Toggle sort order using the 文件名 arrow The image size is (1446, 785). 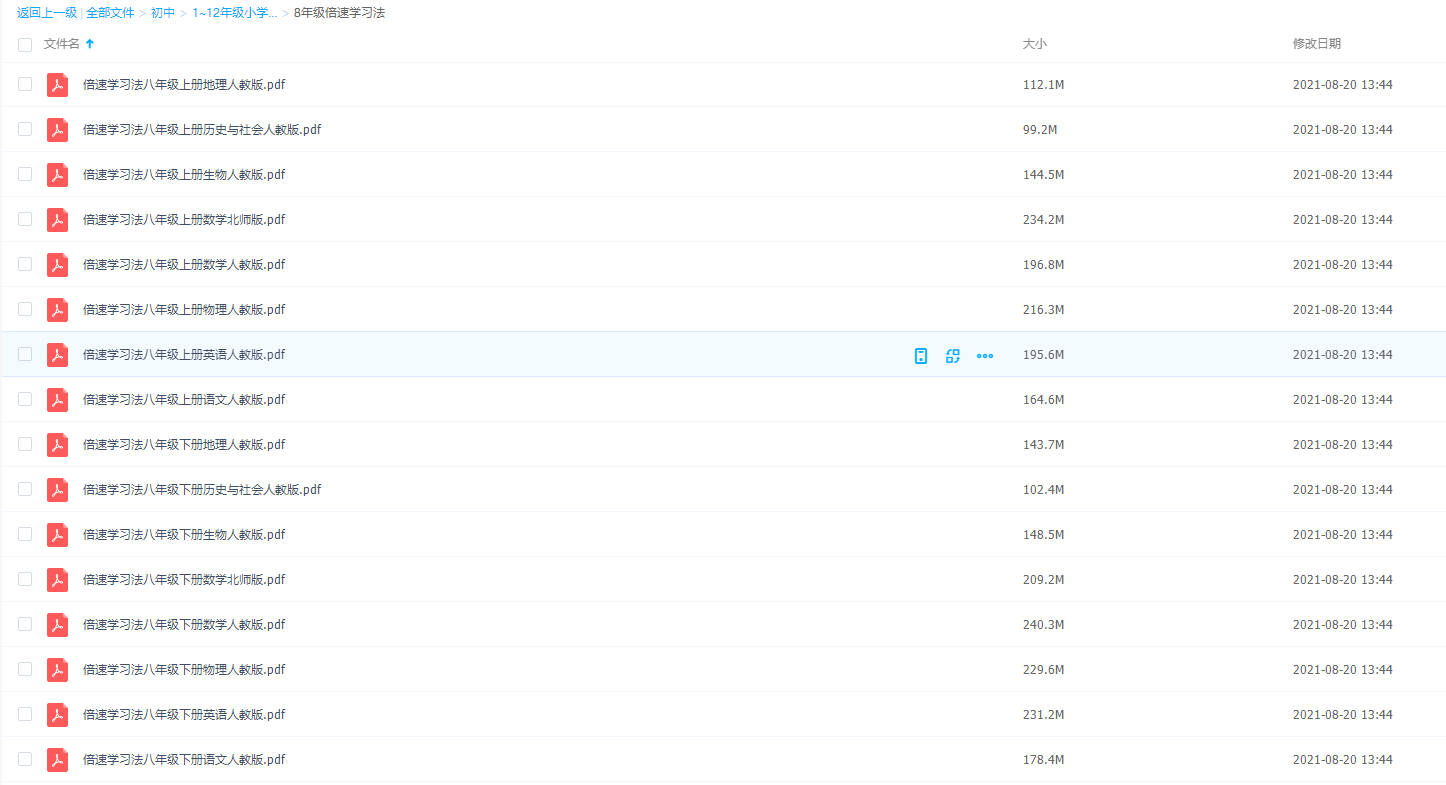(90, 44)
